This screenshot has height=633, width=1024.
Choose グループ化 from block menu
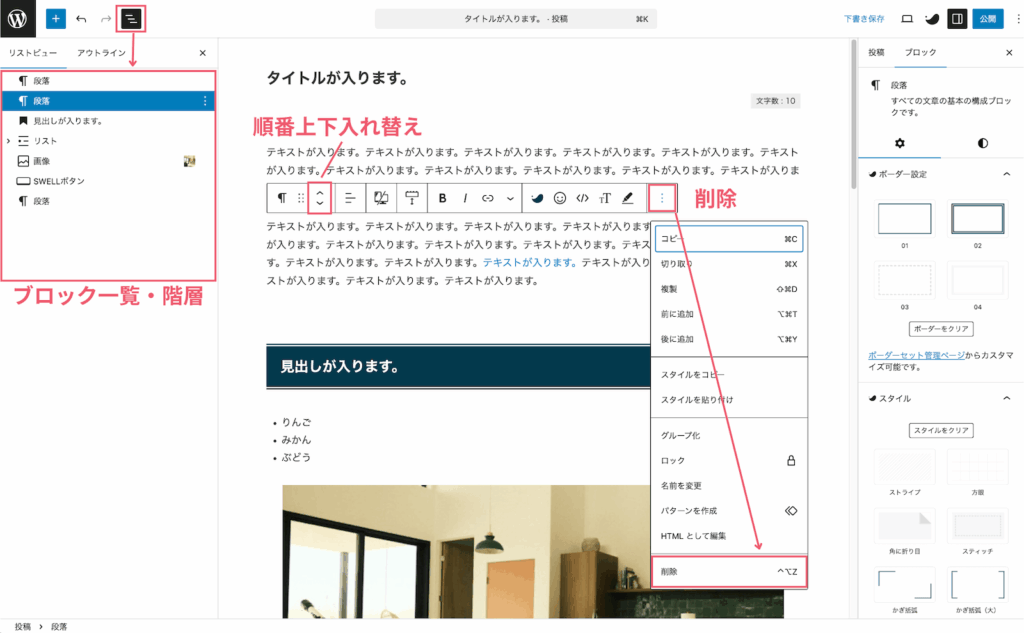coord(729,435)
